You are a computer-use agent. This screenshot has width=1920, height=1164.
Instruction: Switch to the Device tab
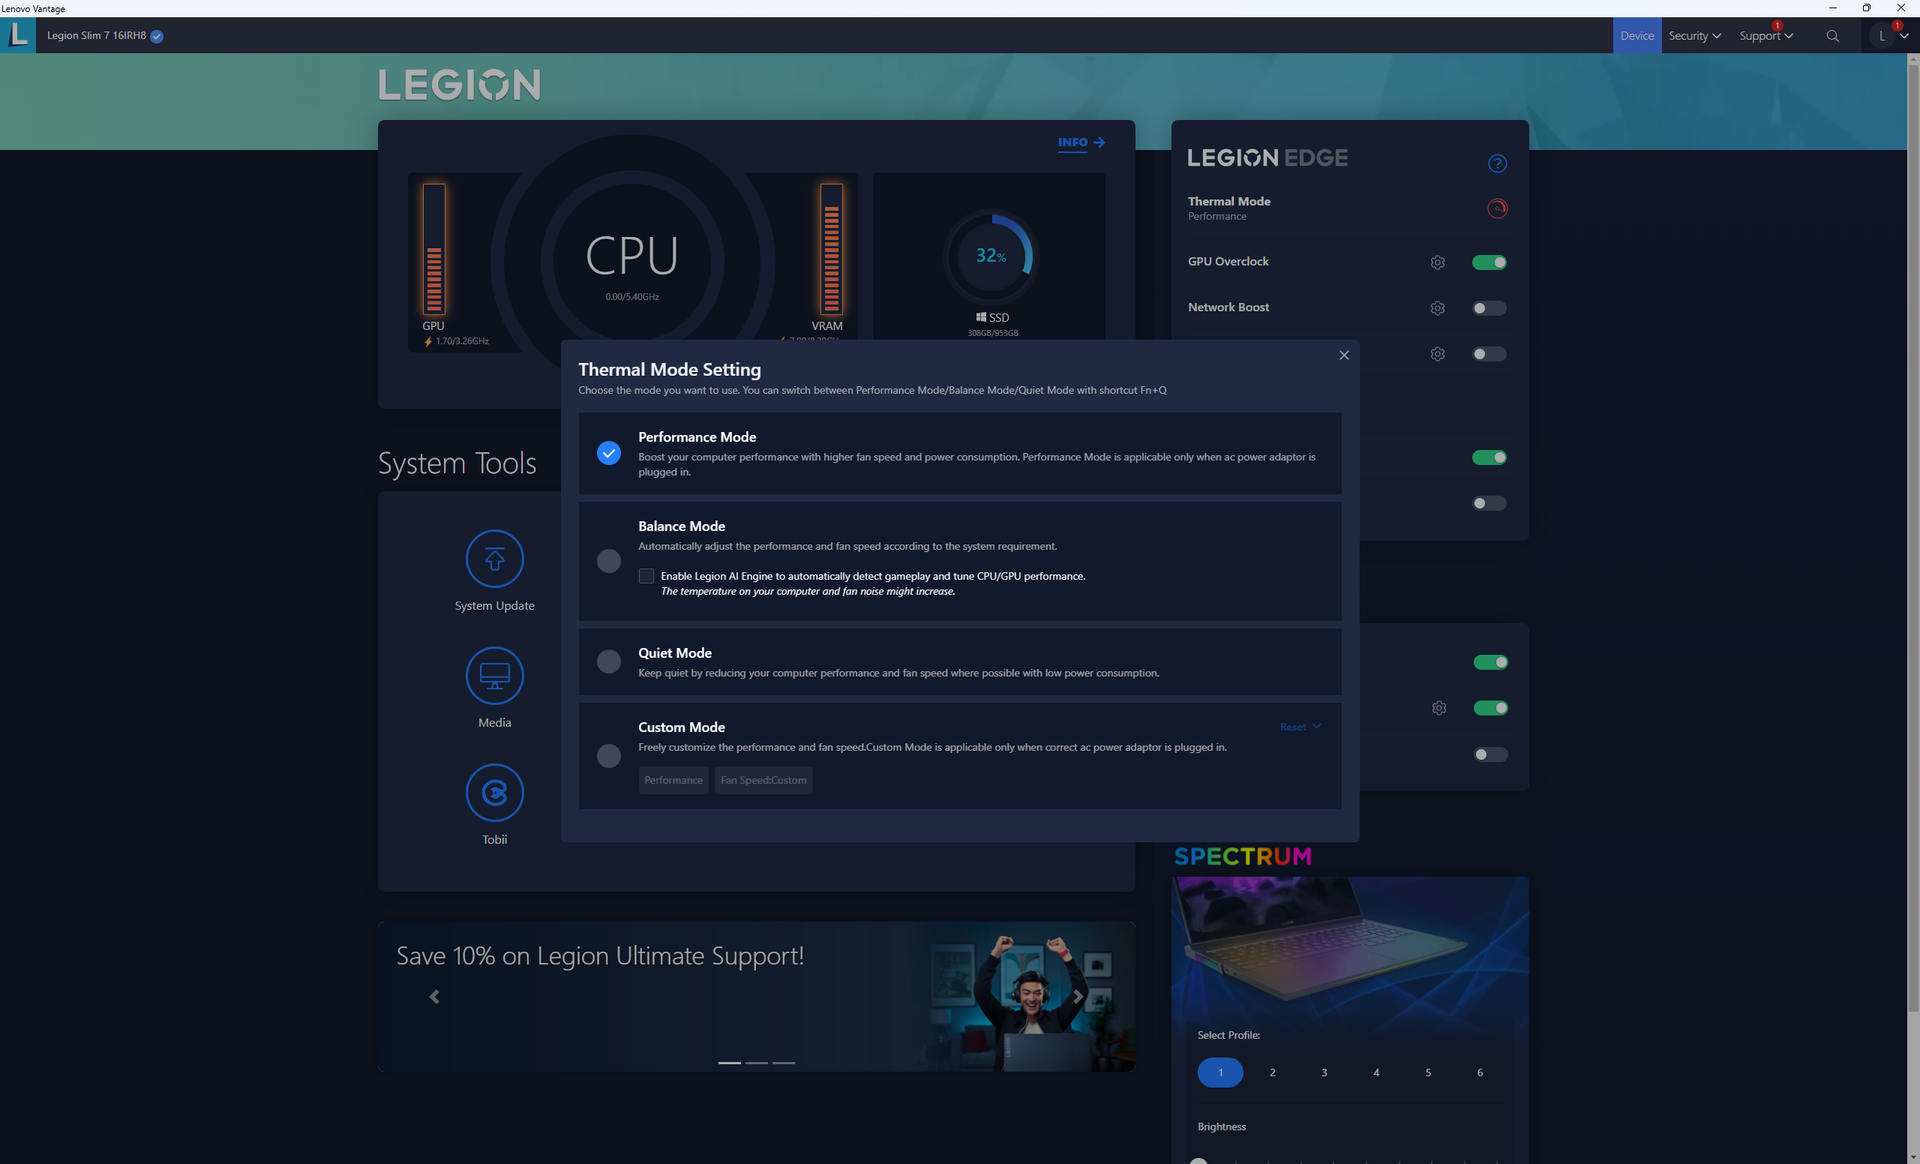(1636, 36)
